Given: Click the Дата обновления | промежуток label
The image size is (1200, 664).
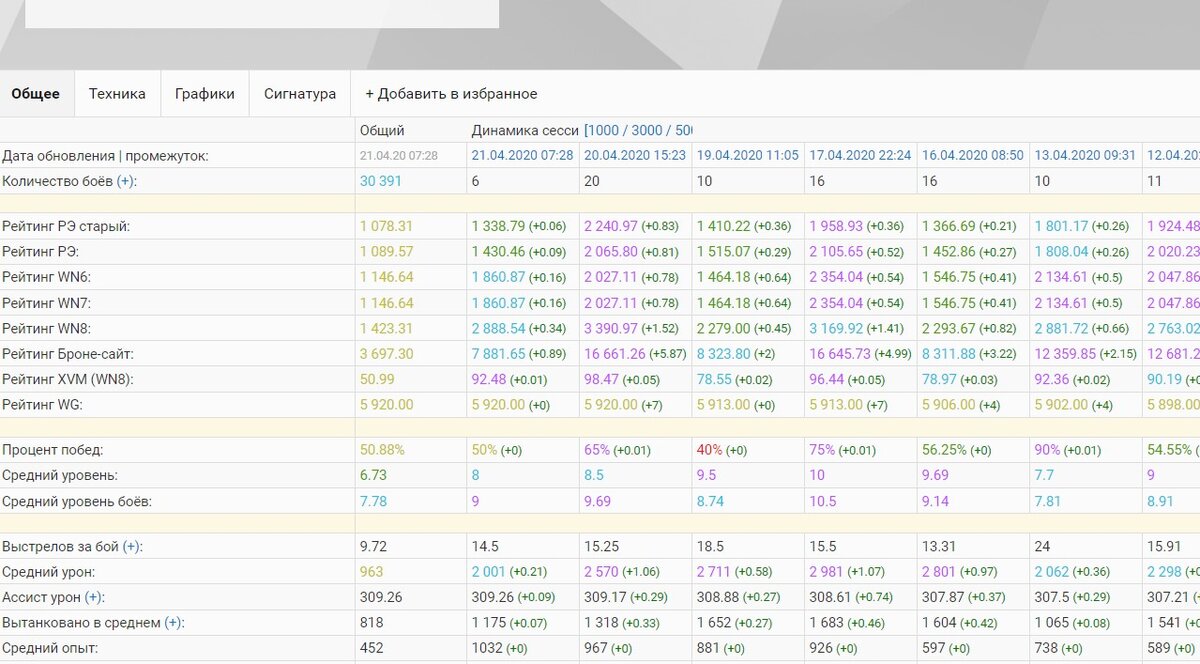Looking at the screenshot, I should (x=105, y=155).
